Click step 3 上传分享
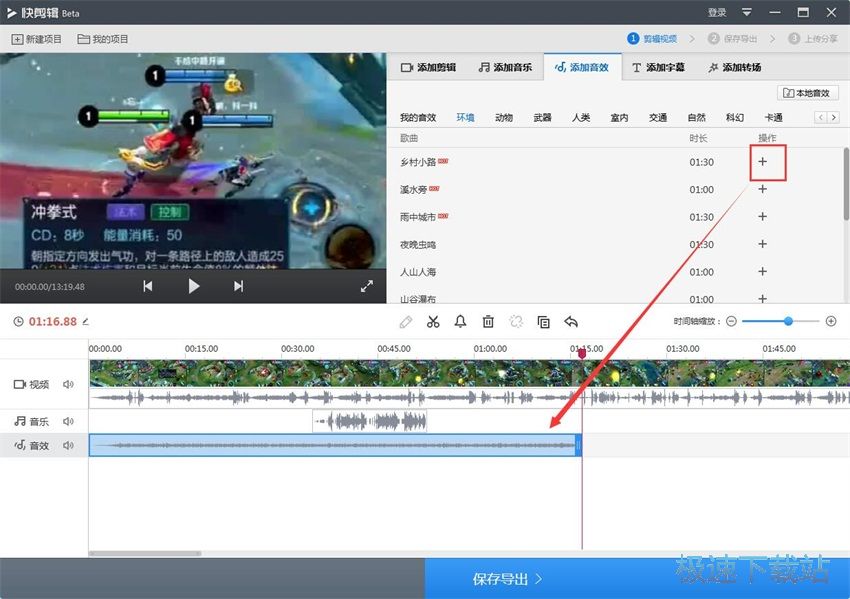This screenshot has width=850, height=599. click(813, 38)
